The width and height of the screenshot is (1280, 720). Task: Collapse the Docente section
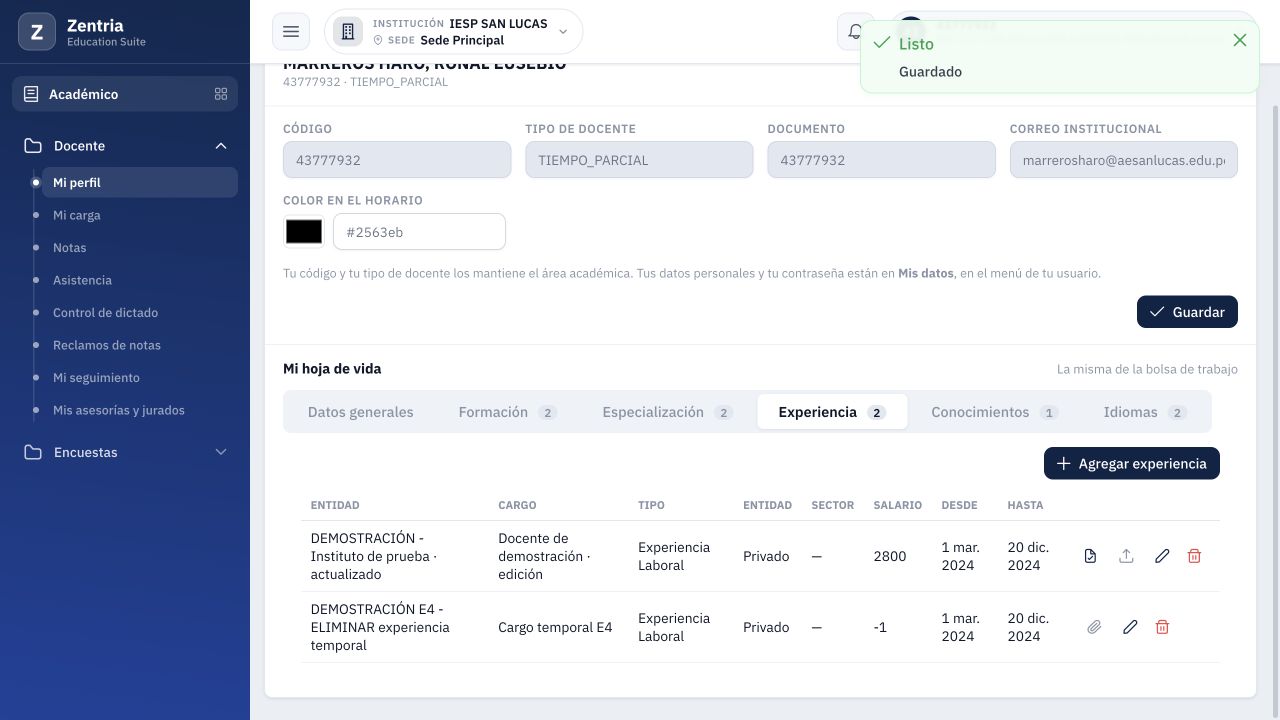click(x=221, y=146)
